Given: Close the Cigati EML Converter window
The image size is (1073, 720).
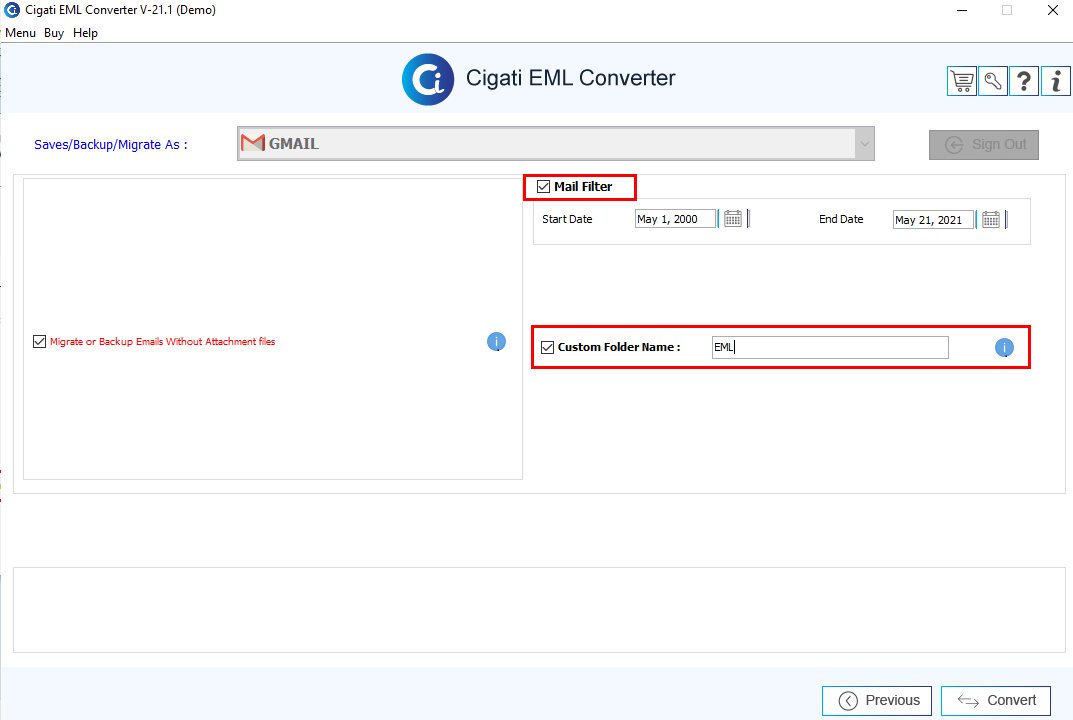Looking at the screenshot, I should pos(1052,10).
